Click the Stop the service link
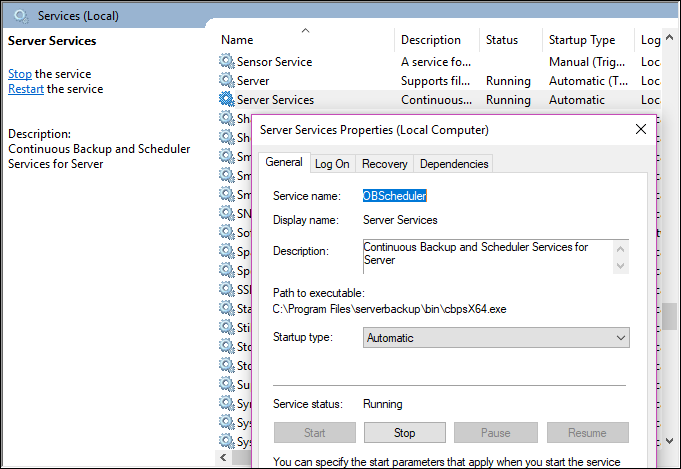This screenshot has height=469, width=681. [20, 74]
